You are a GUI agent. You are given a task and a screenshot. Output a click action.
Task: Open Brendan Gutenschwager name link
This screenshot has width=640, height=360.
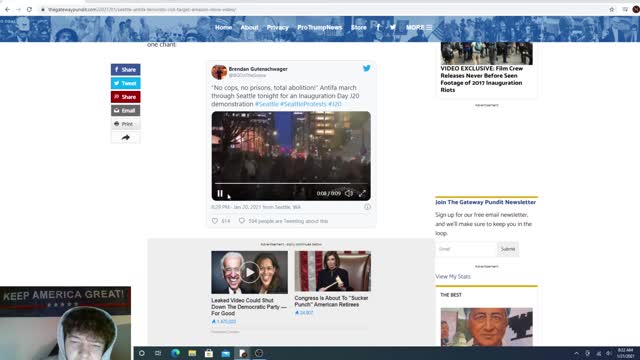click(258, 69)
